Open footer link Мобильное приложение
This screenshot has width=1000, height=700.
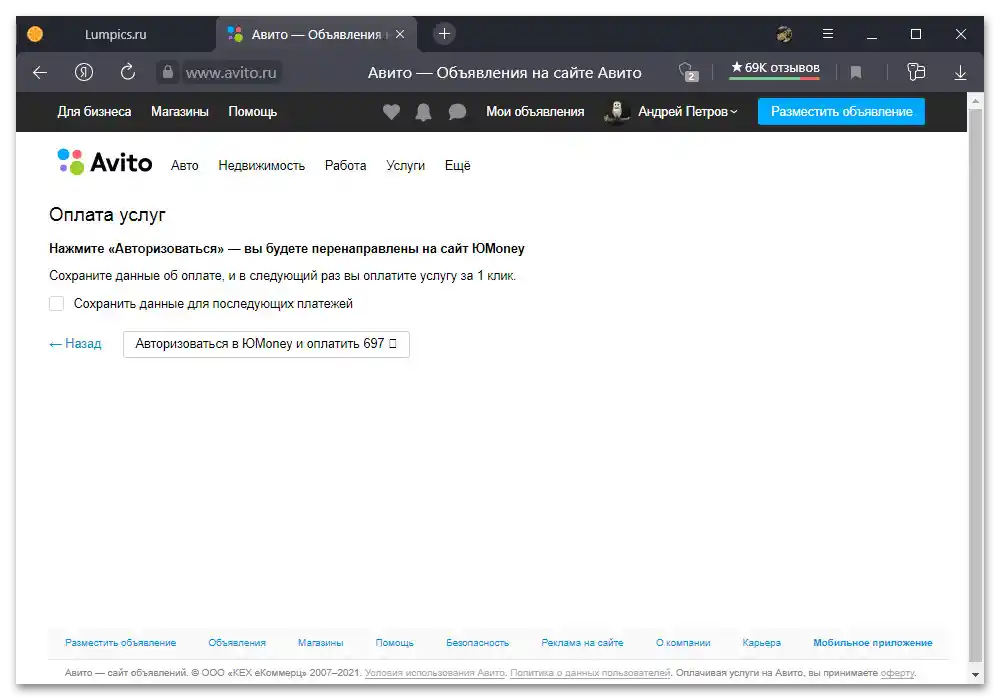[x=872, y=643]
